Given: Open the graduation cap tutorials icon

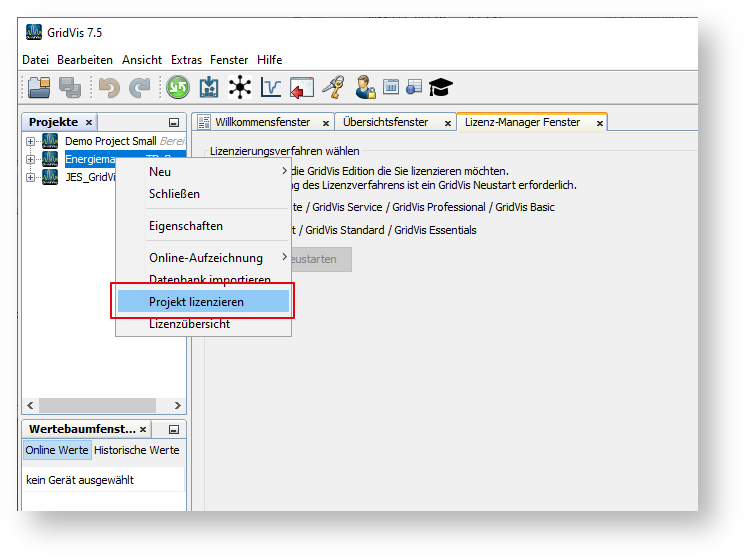Looking at the screenshot, I should 440,88.
